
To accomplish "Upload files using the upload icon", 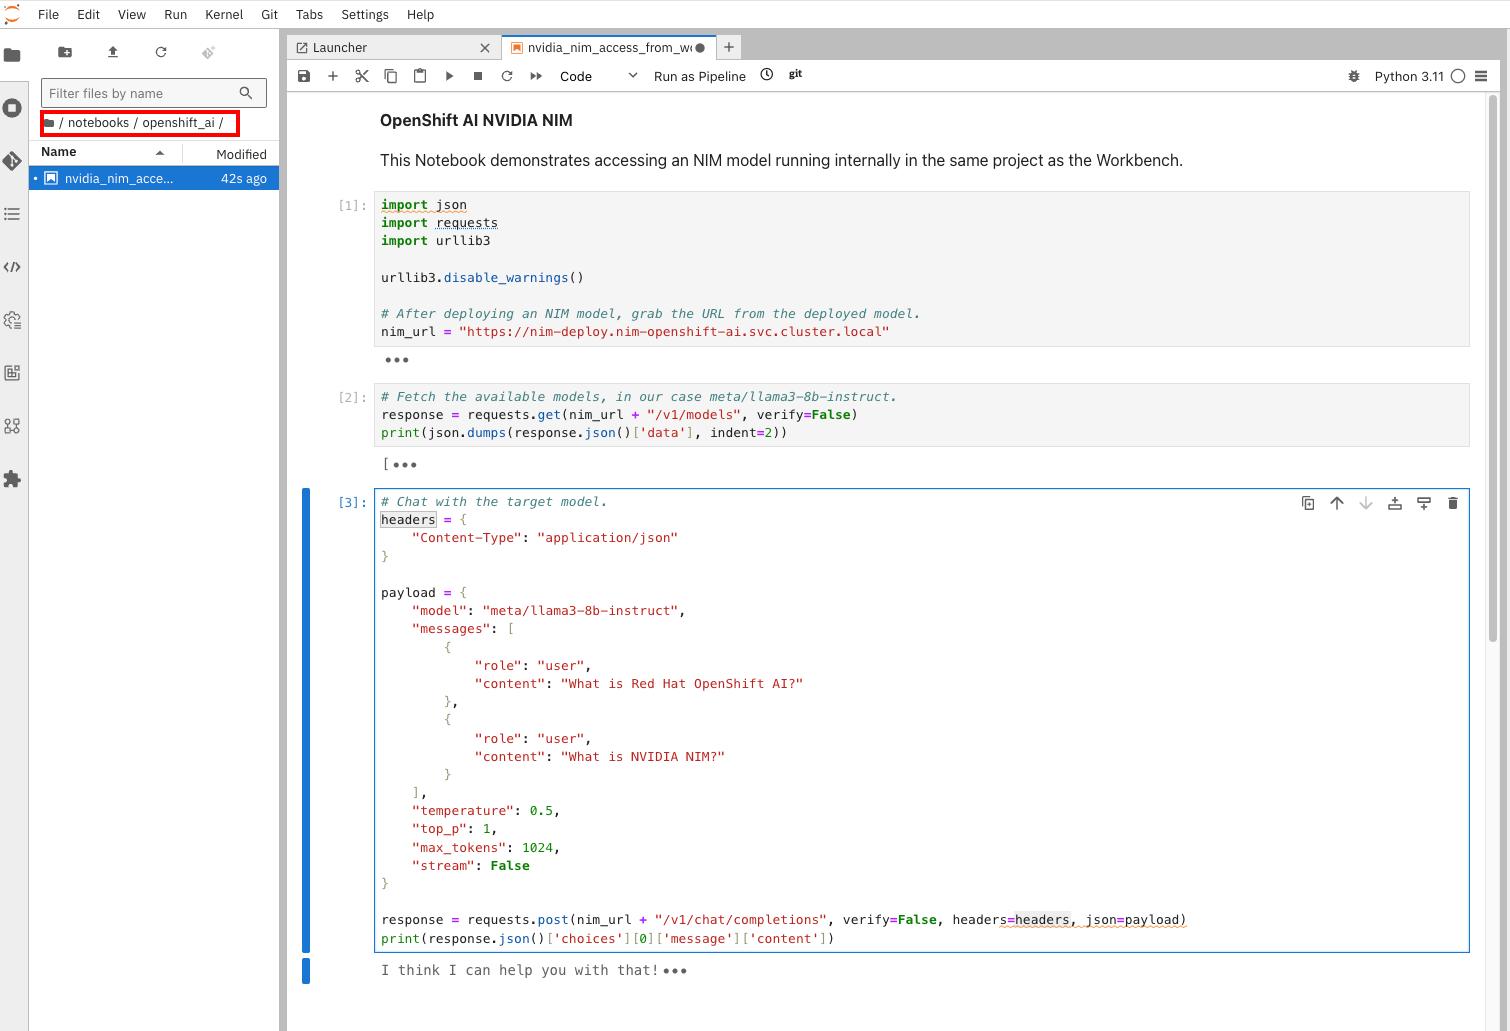I will coord(113,52).
